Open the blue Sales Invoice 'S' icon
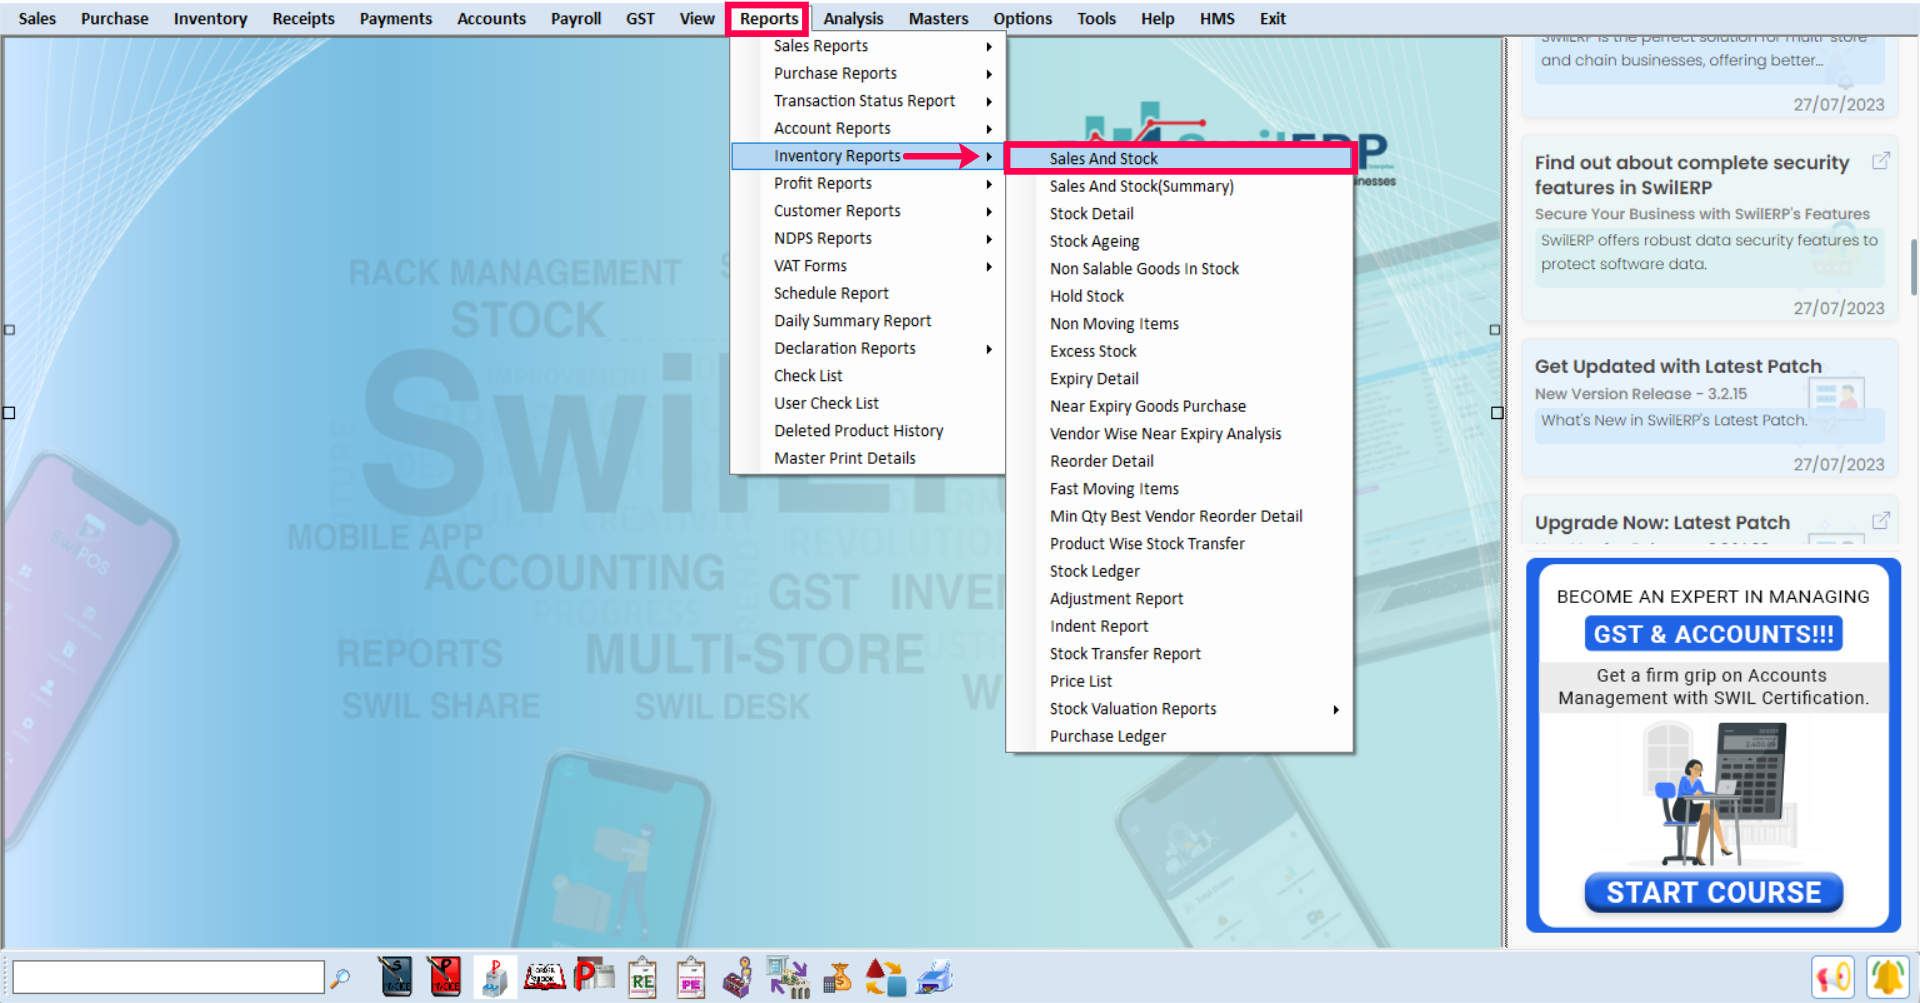 [x=396, y=977]
